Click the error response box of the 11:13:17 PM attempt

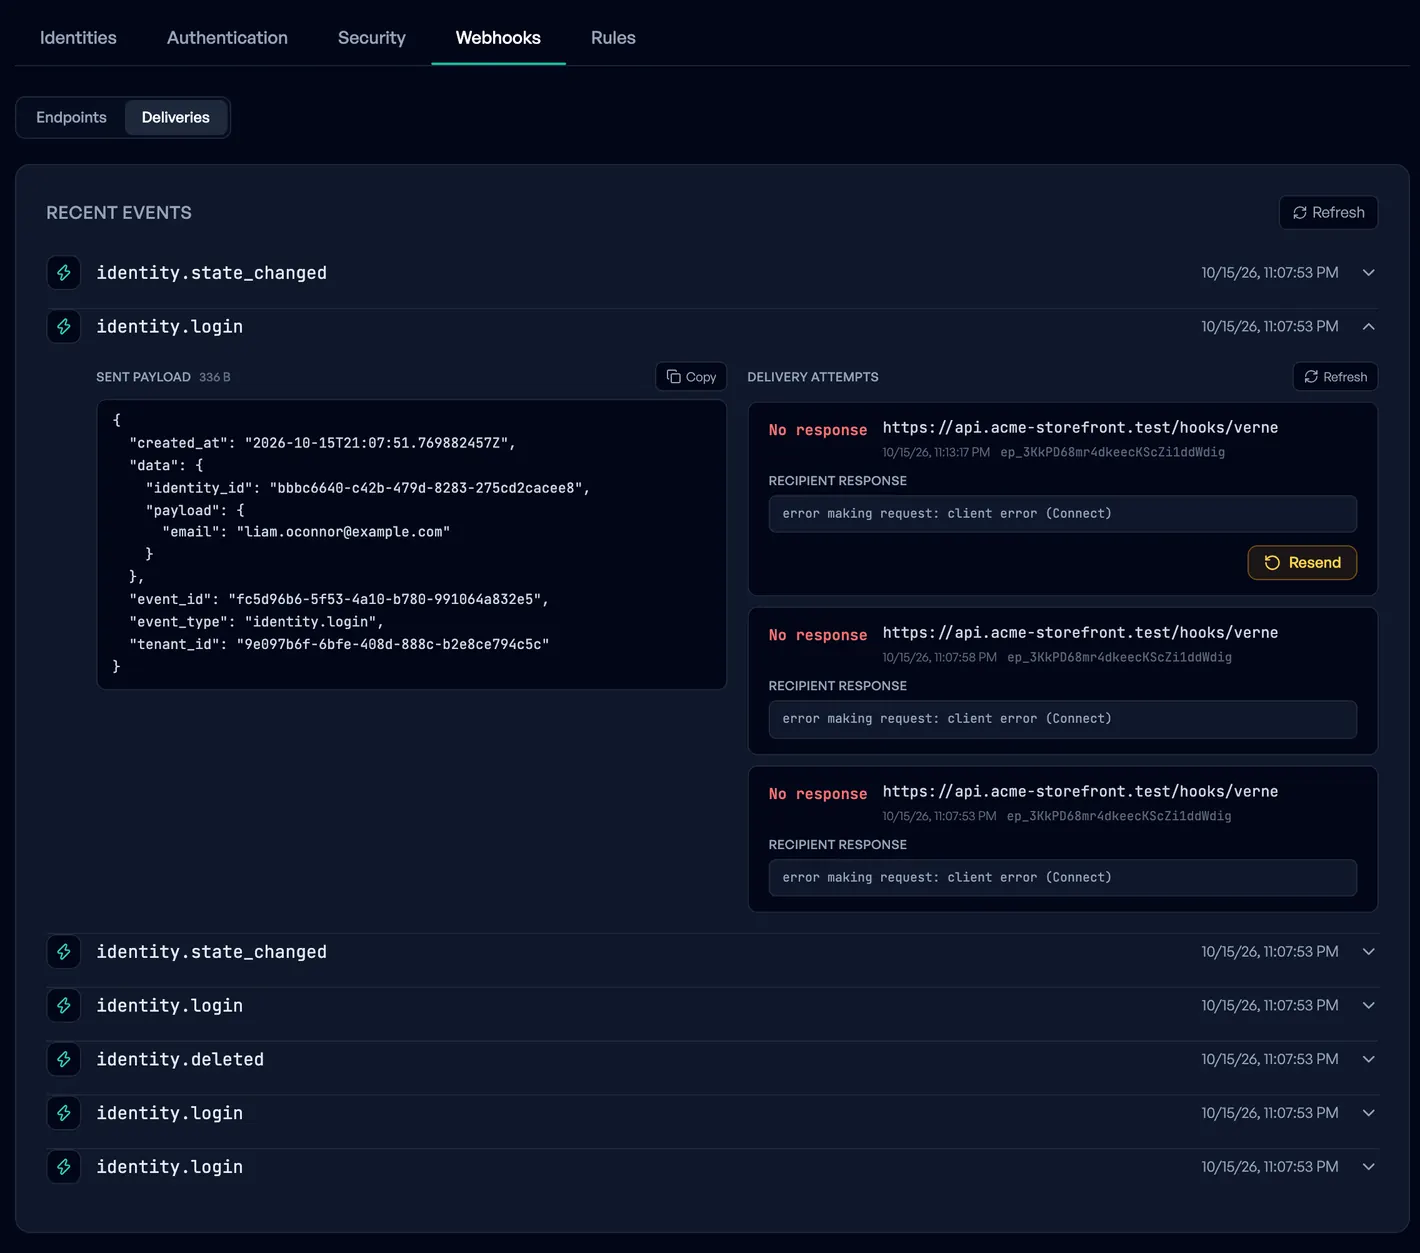click(x=1062, y=514)
